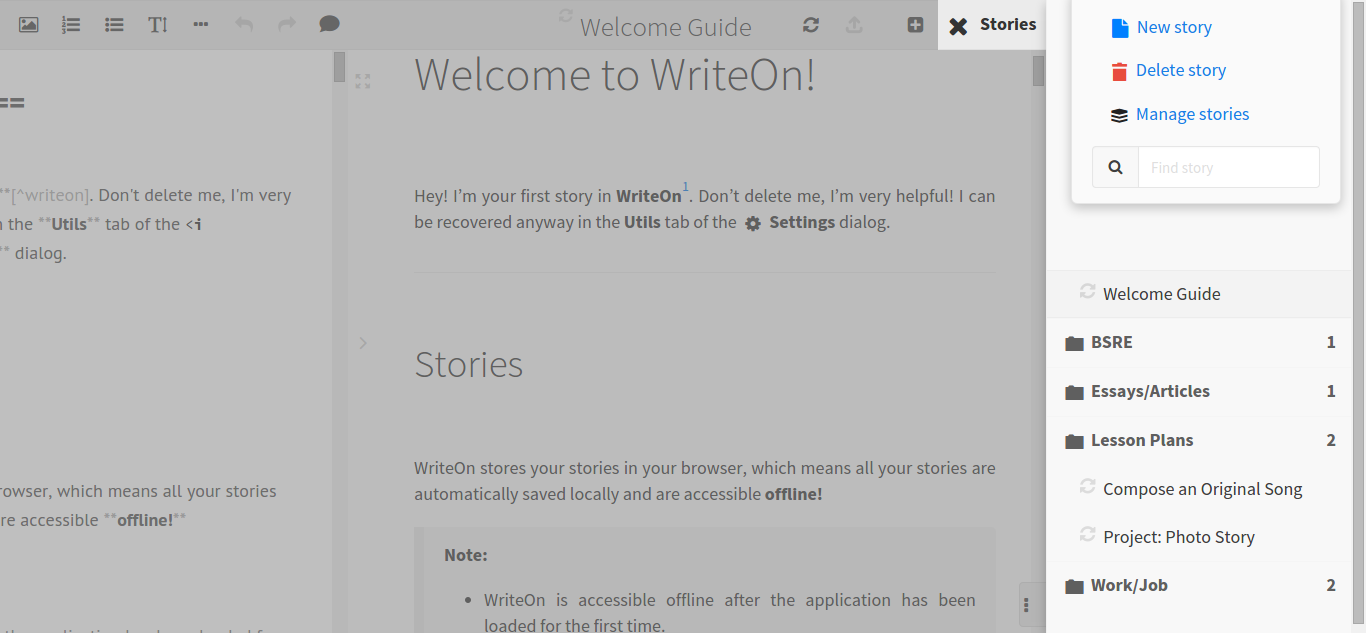
Task: Click the sync icon beside Compose an Original Song
Action: pos(1087,486)
